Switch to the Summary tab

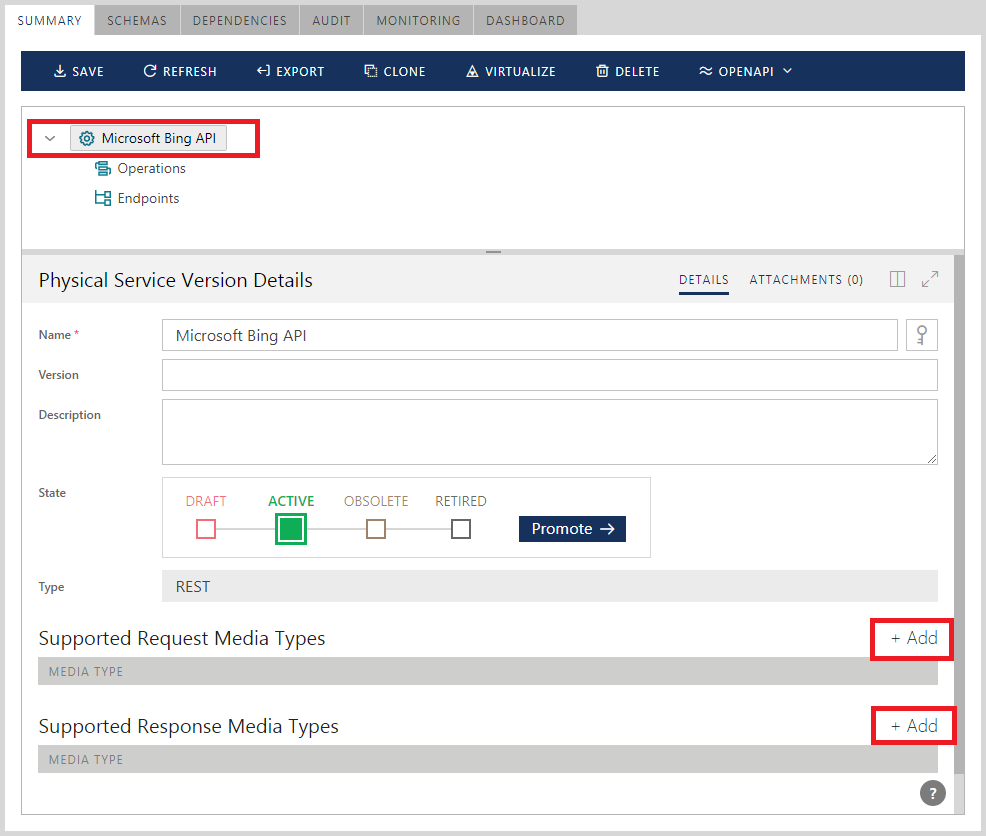(50, 20)
